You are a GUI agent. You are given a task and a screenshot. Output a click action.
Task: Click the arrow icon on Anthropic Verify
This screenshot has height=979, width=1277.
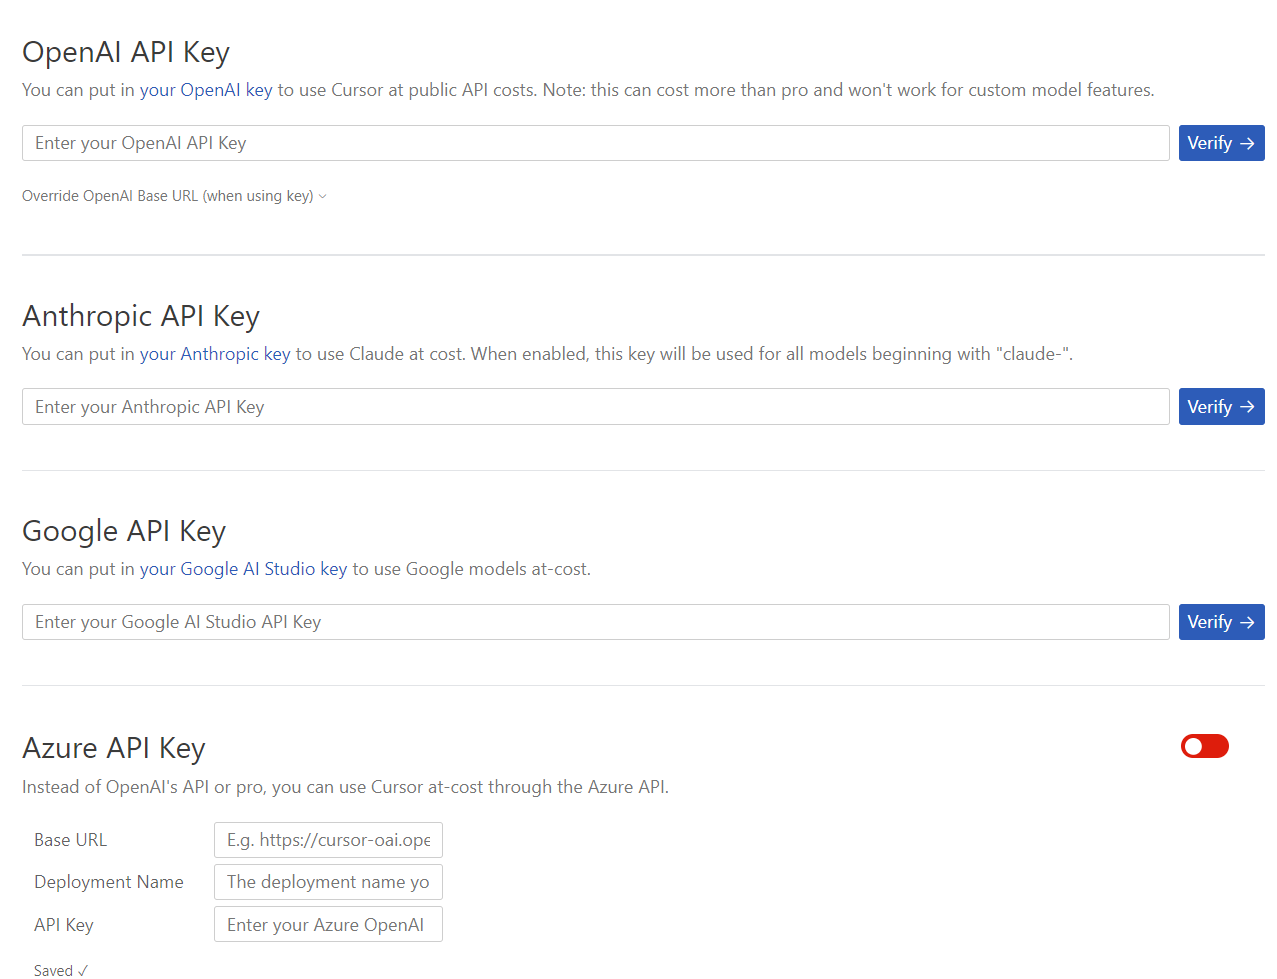(x=1247, y=407)
